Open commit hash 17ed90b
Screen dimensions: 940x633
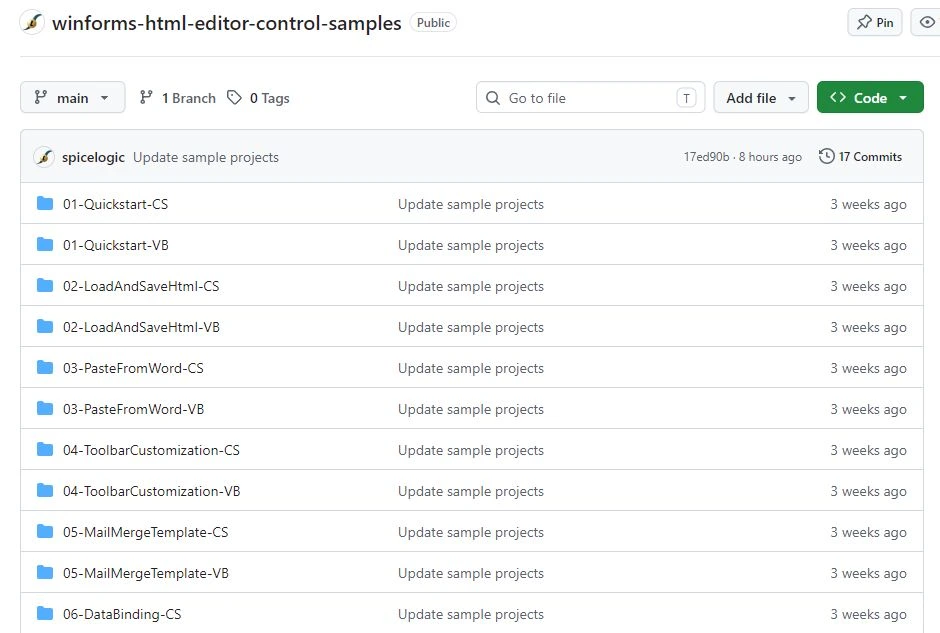pyautogui.click(x=706, y=156)
